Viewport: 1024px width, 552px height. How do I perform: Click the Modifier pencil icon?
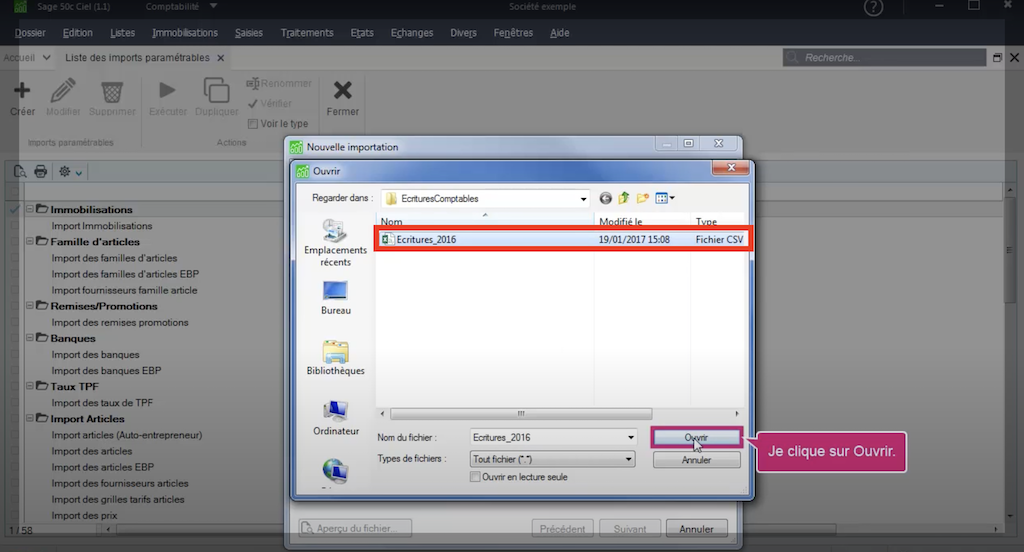pos(63,90)
